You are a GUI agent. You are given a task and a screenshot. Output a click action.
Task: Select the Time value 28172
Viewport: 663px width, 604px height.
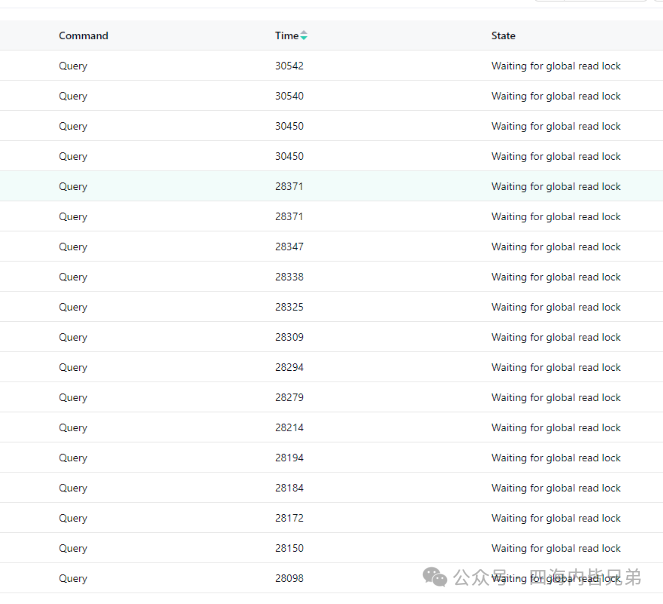[289, 518]
